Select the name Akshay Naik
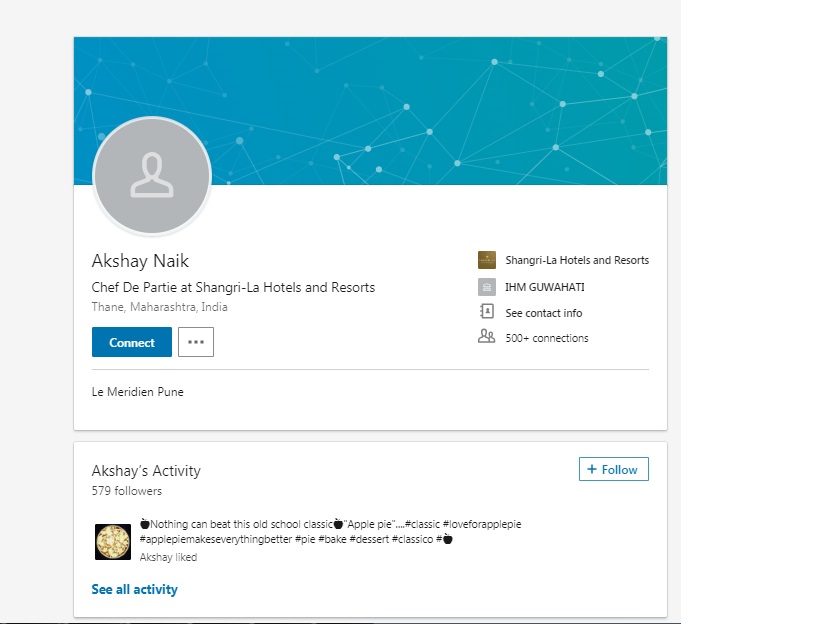The height and width of the screenshot is (624, 819). point(140,261)
